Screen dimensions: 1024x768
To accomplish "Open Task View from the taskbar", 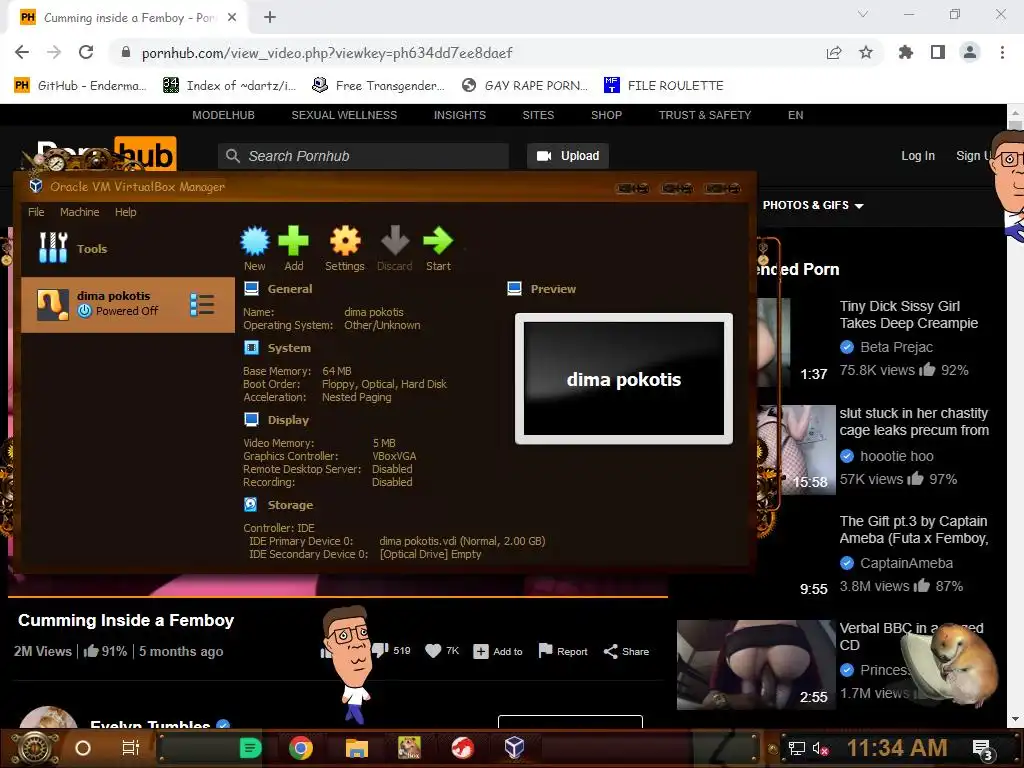I will [131, 748].
